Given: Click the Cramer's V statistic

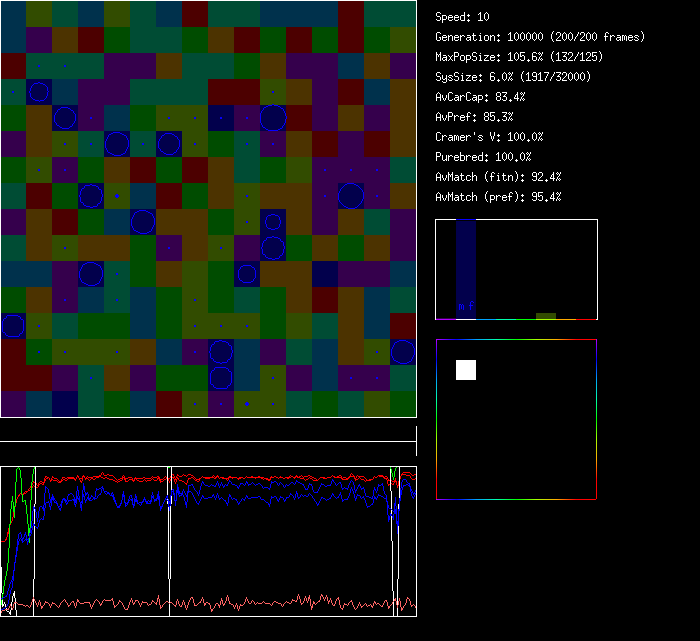Looking at the screenshot, I should coord(489,137).
